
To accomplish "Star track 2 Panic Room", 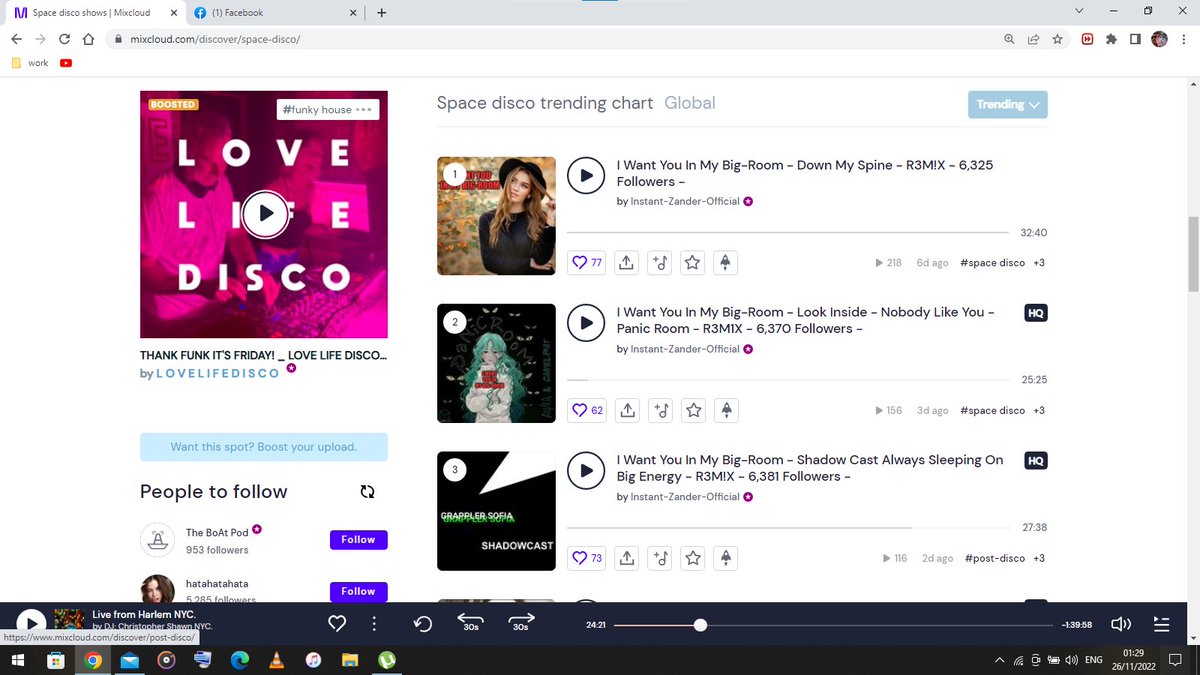I will [x=692, y=410].
